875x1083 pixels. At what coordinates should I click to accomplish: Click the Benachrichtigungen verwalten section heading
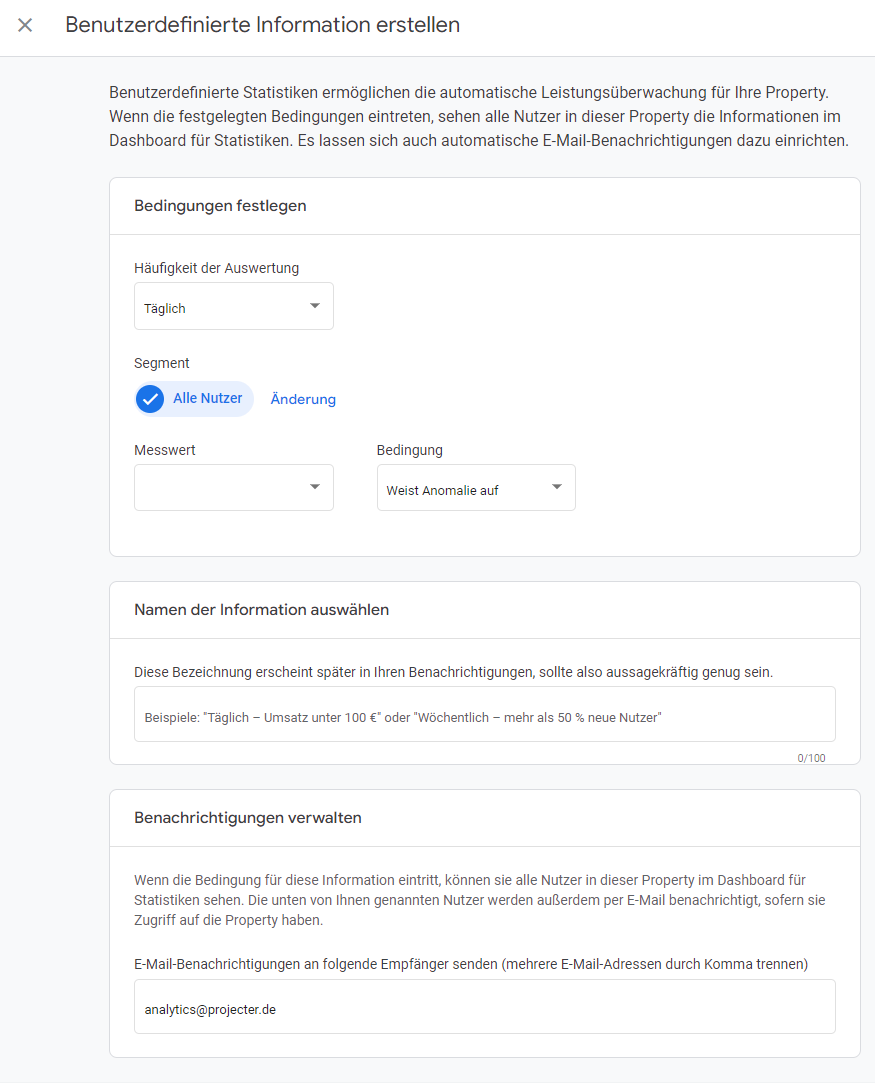(248, 818)
